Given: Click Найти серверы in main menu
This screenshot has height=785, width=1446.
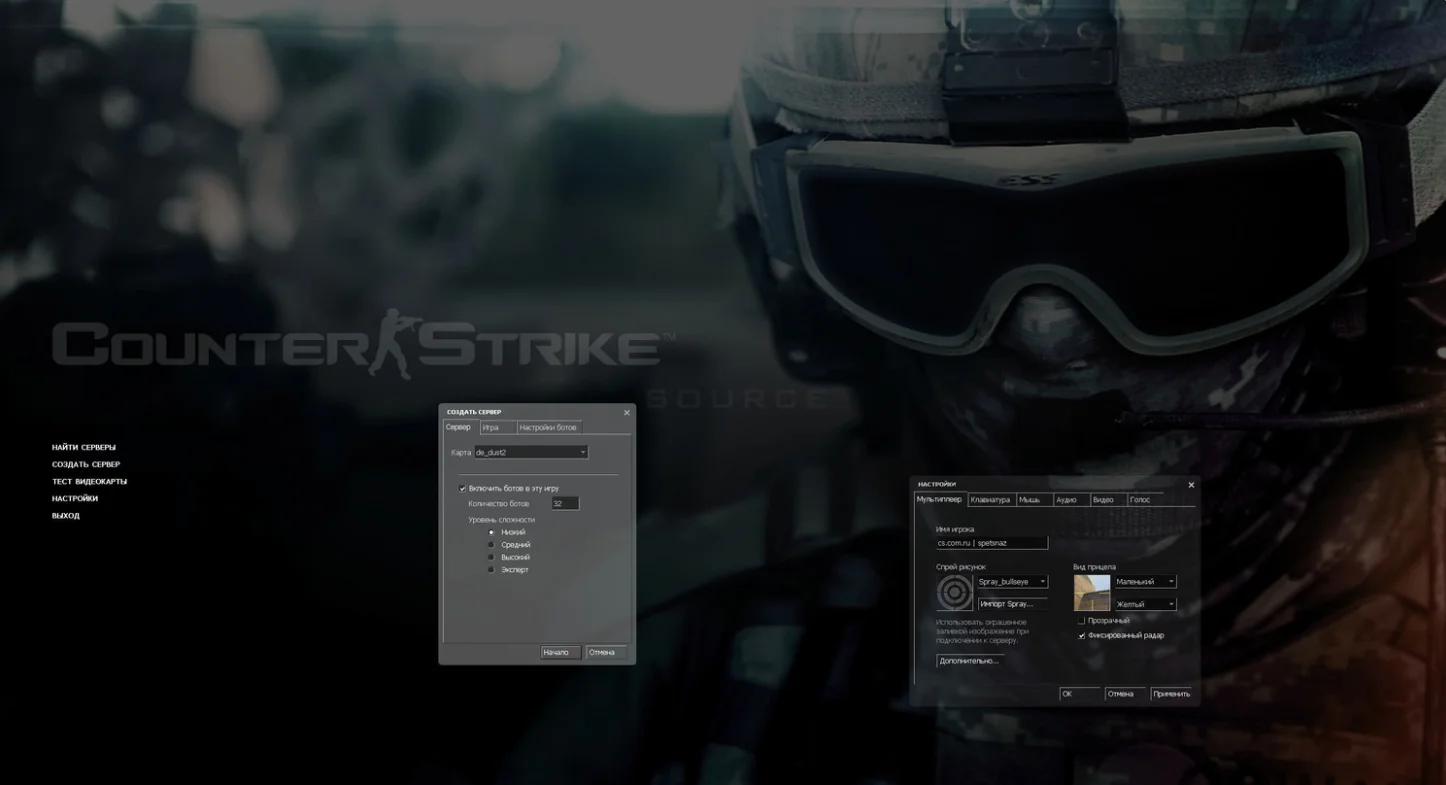Looking at the screenshot, I should click(84, 448).
